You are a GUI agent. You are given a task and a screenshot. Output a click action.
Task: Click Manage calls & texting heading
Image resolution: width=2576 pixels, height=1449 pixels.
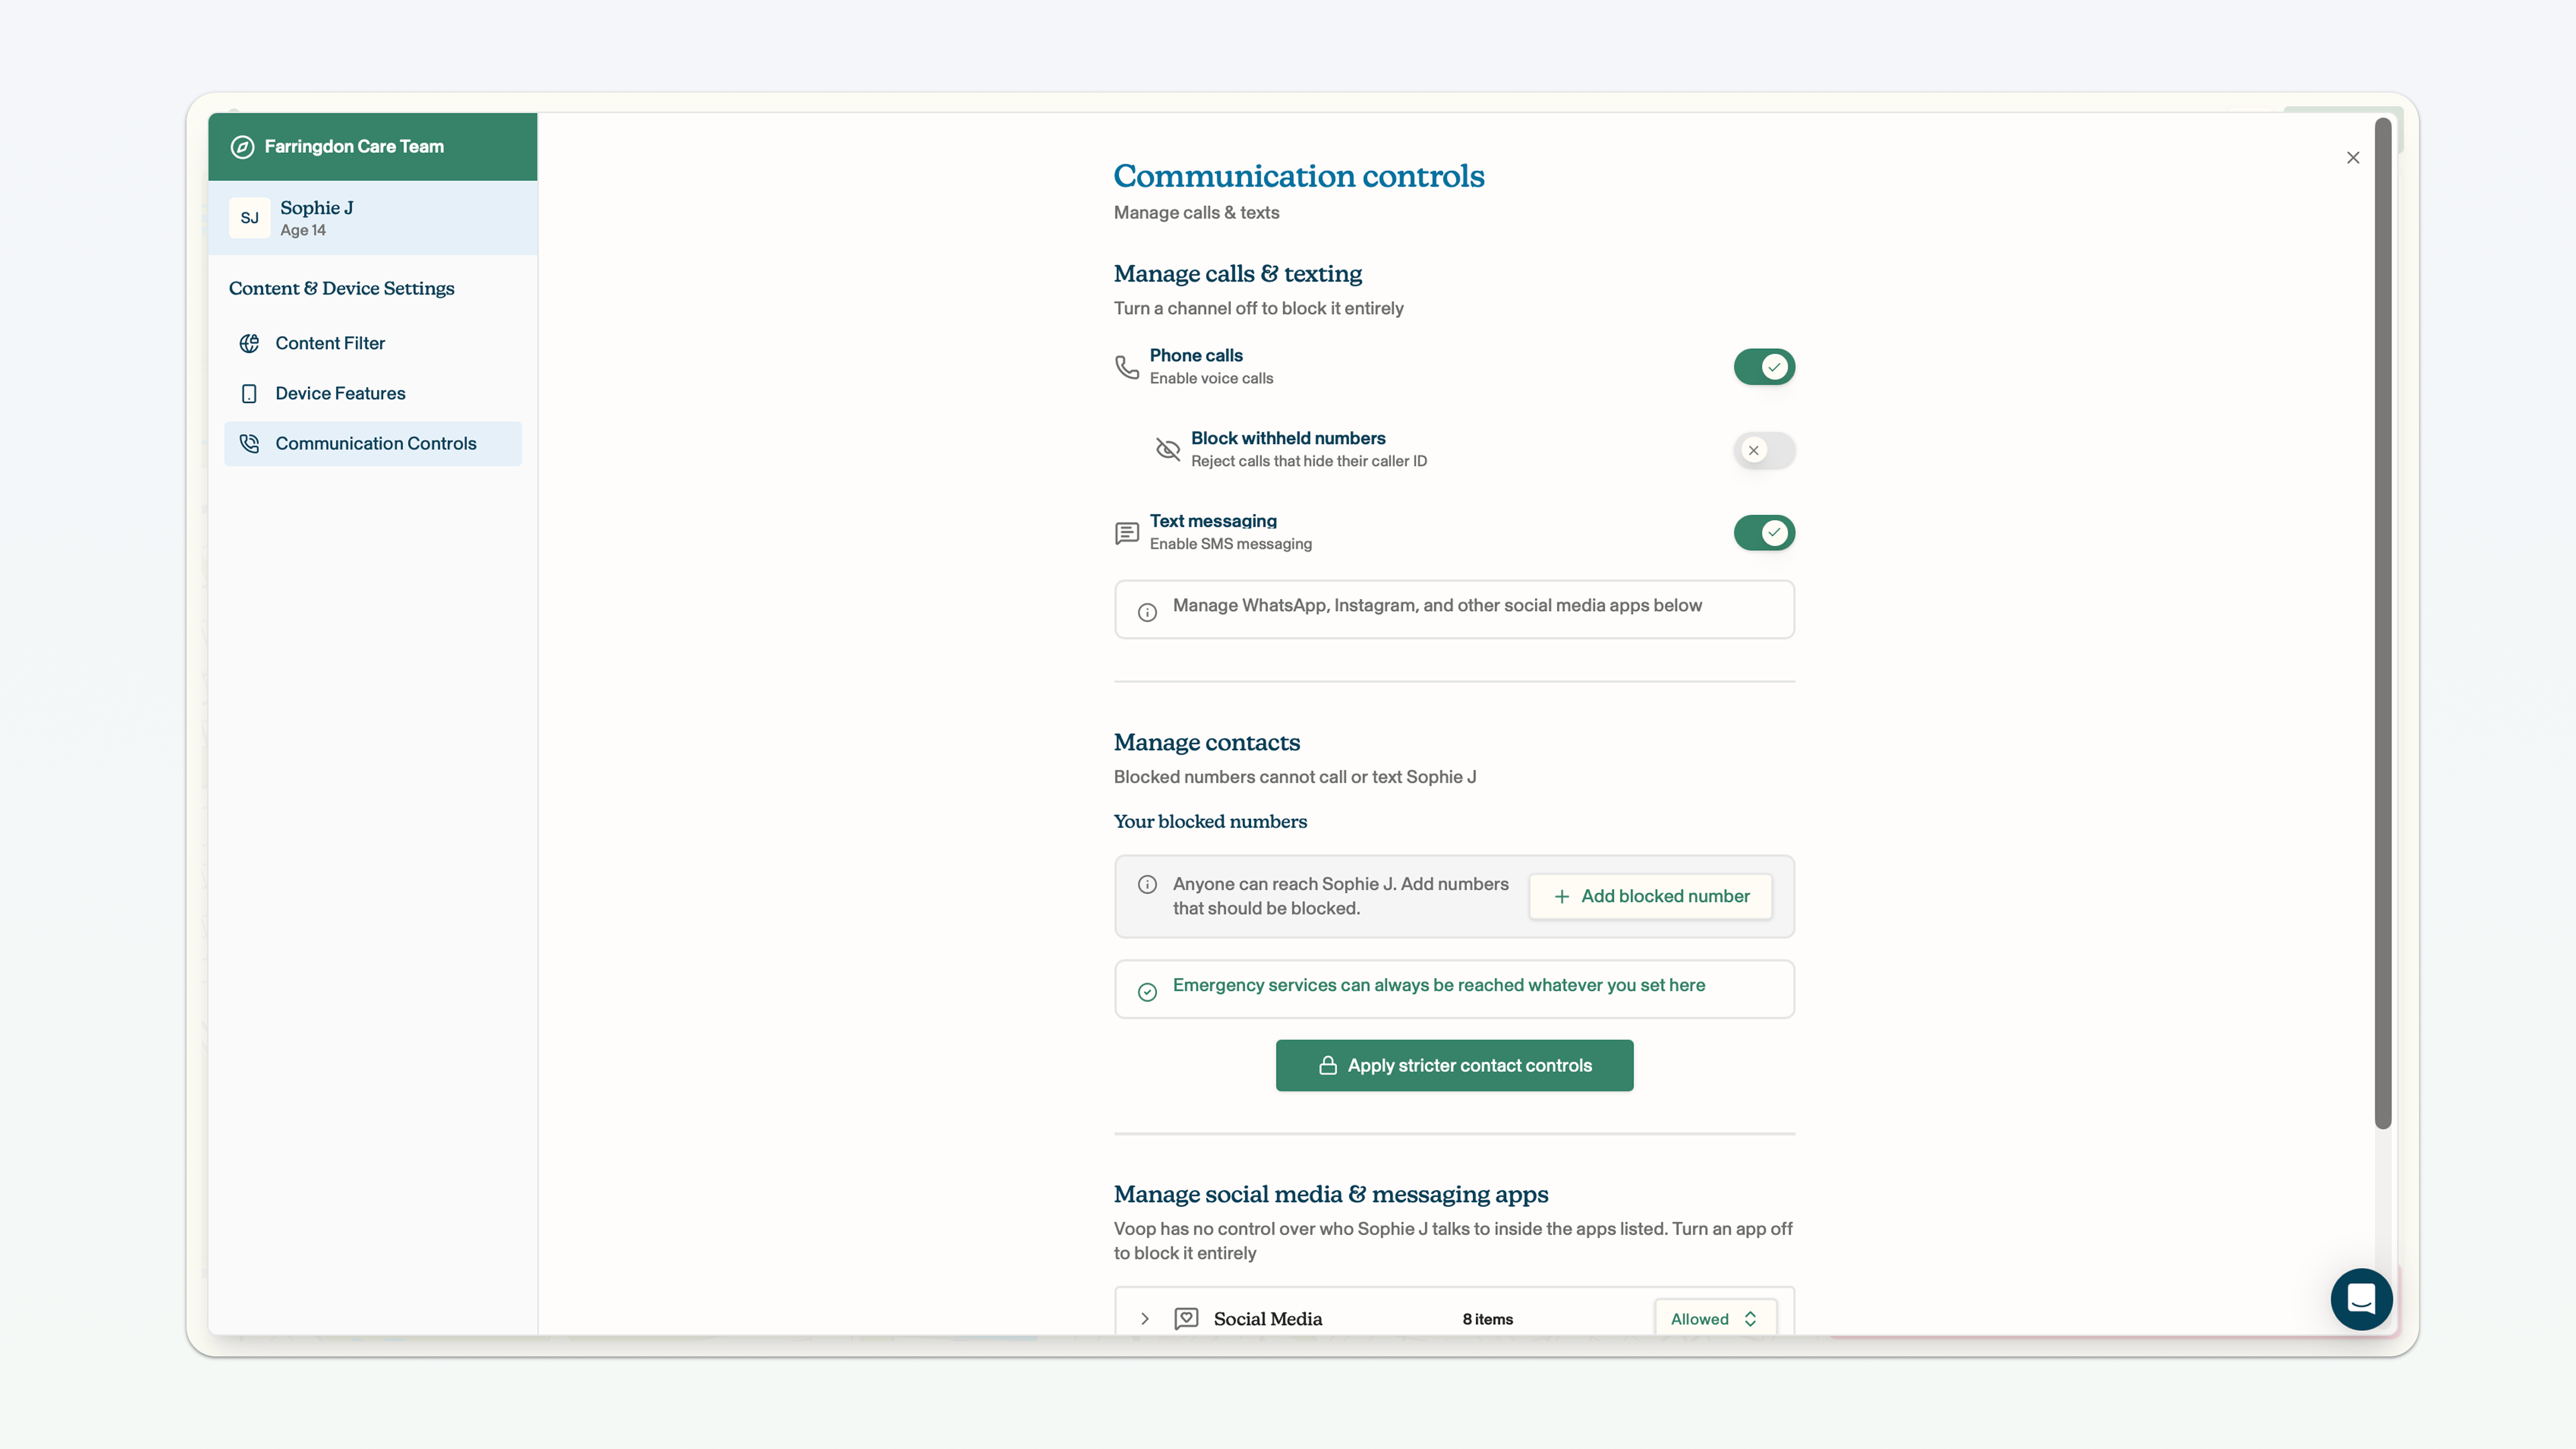[x=1238, y=274]
